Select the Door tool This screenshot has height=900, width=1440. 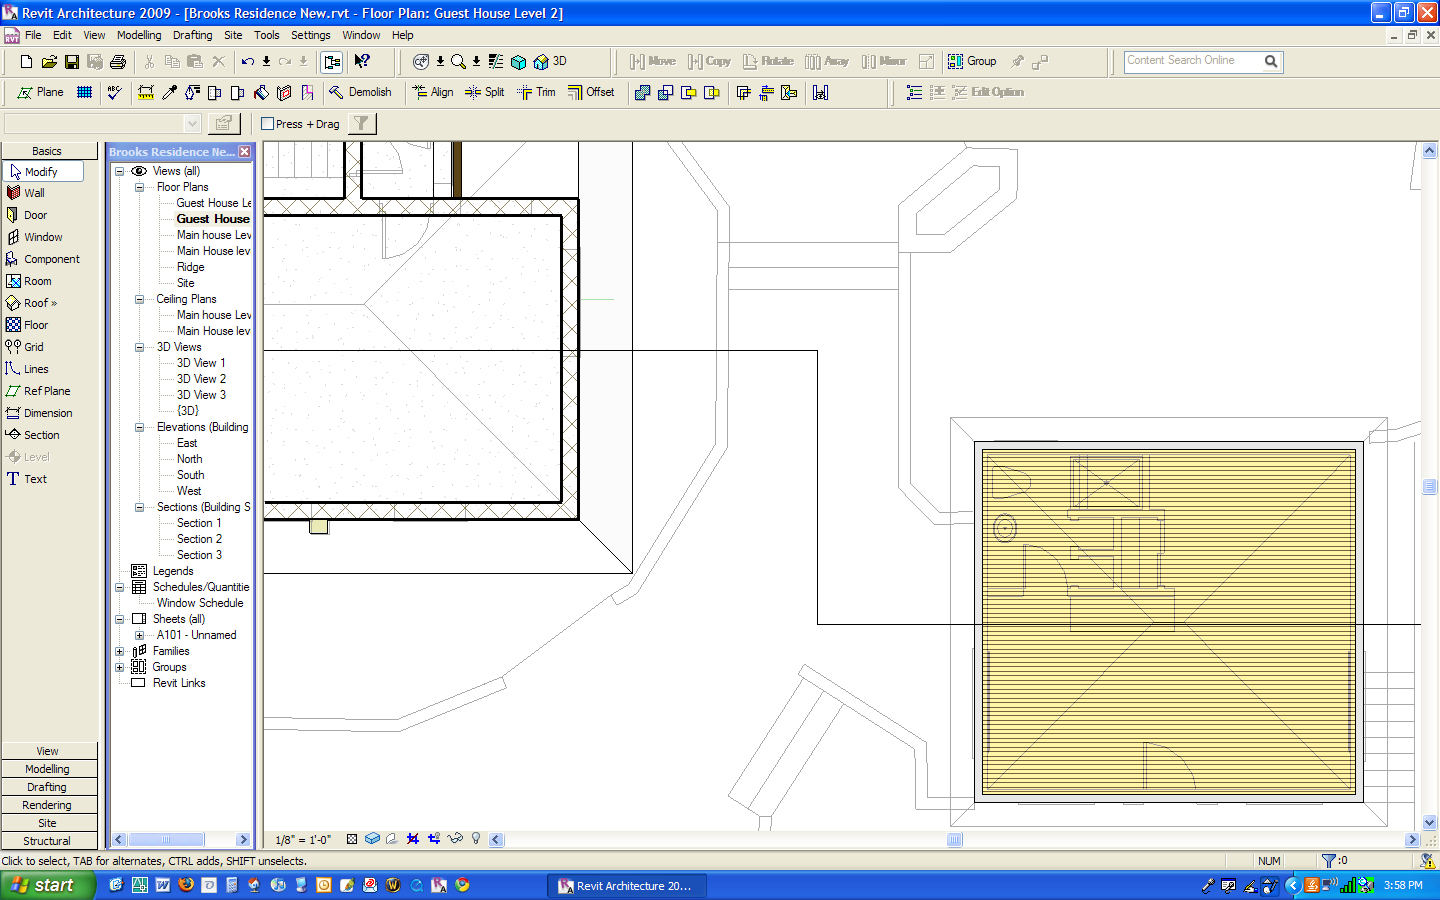(35, 215)
